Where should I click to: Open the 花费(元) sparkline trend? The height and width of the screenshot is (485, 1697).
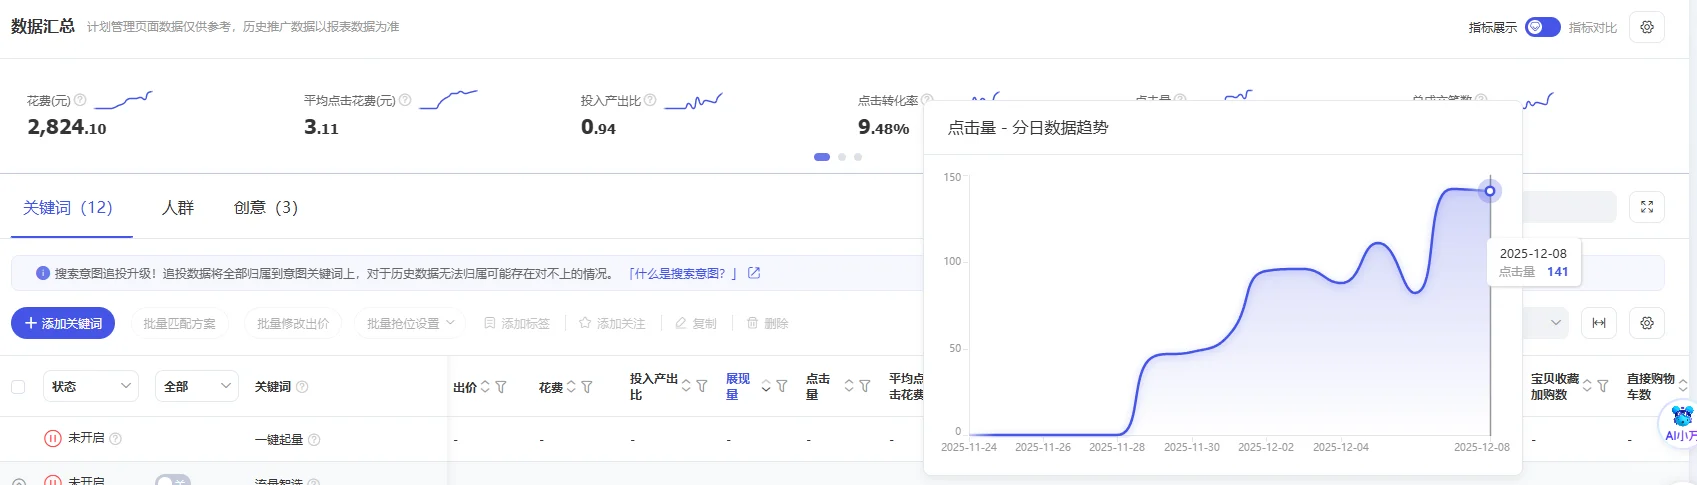(123, 99)
